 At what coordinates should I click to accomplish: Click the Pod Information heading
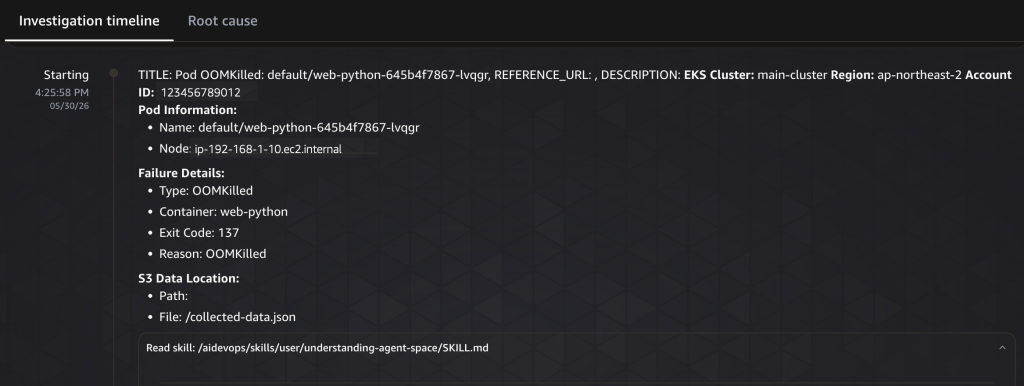tap(187, 110)
